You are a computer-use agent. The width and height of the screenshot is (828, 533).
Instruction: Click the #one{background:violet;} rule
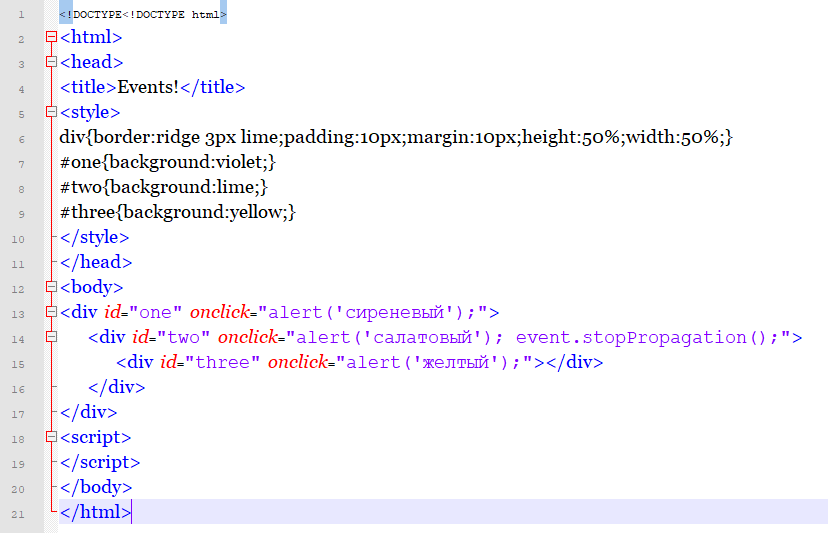point(167,162)
